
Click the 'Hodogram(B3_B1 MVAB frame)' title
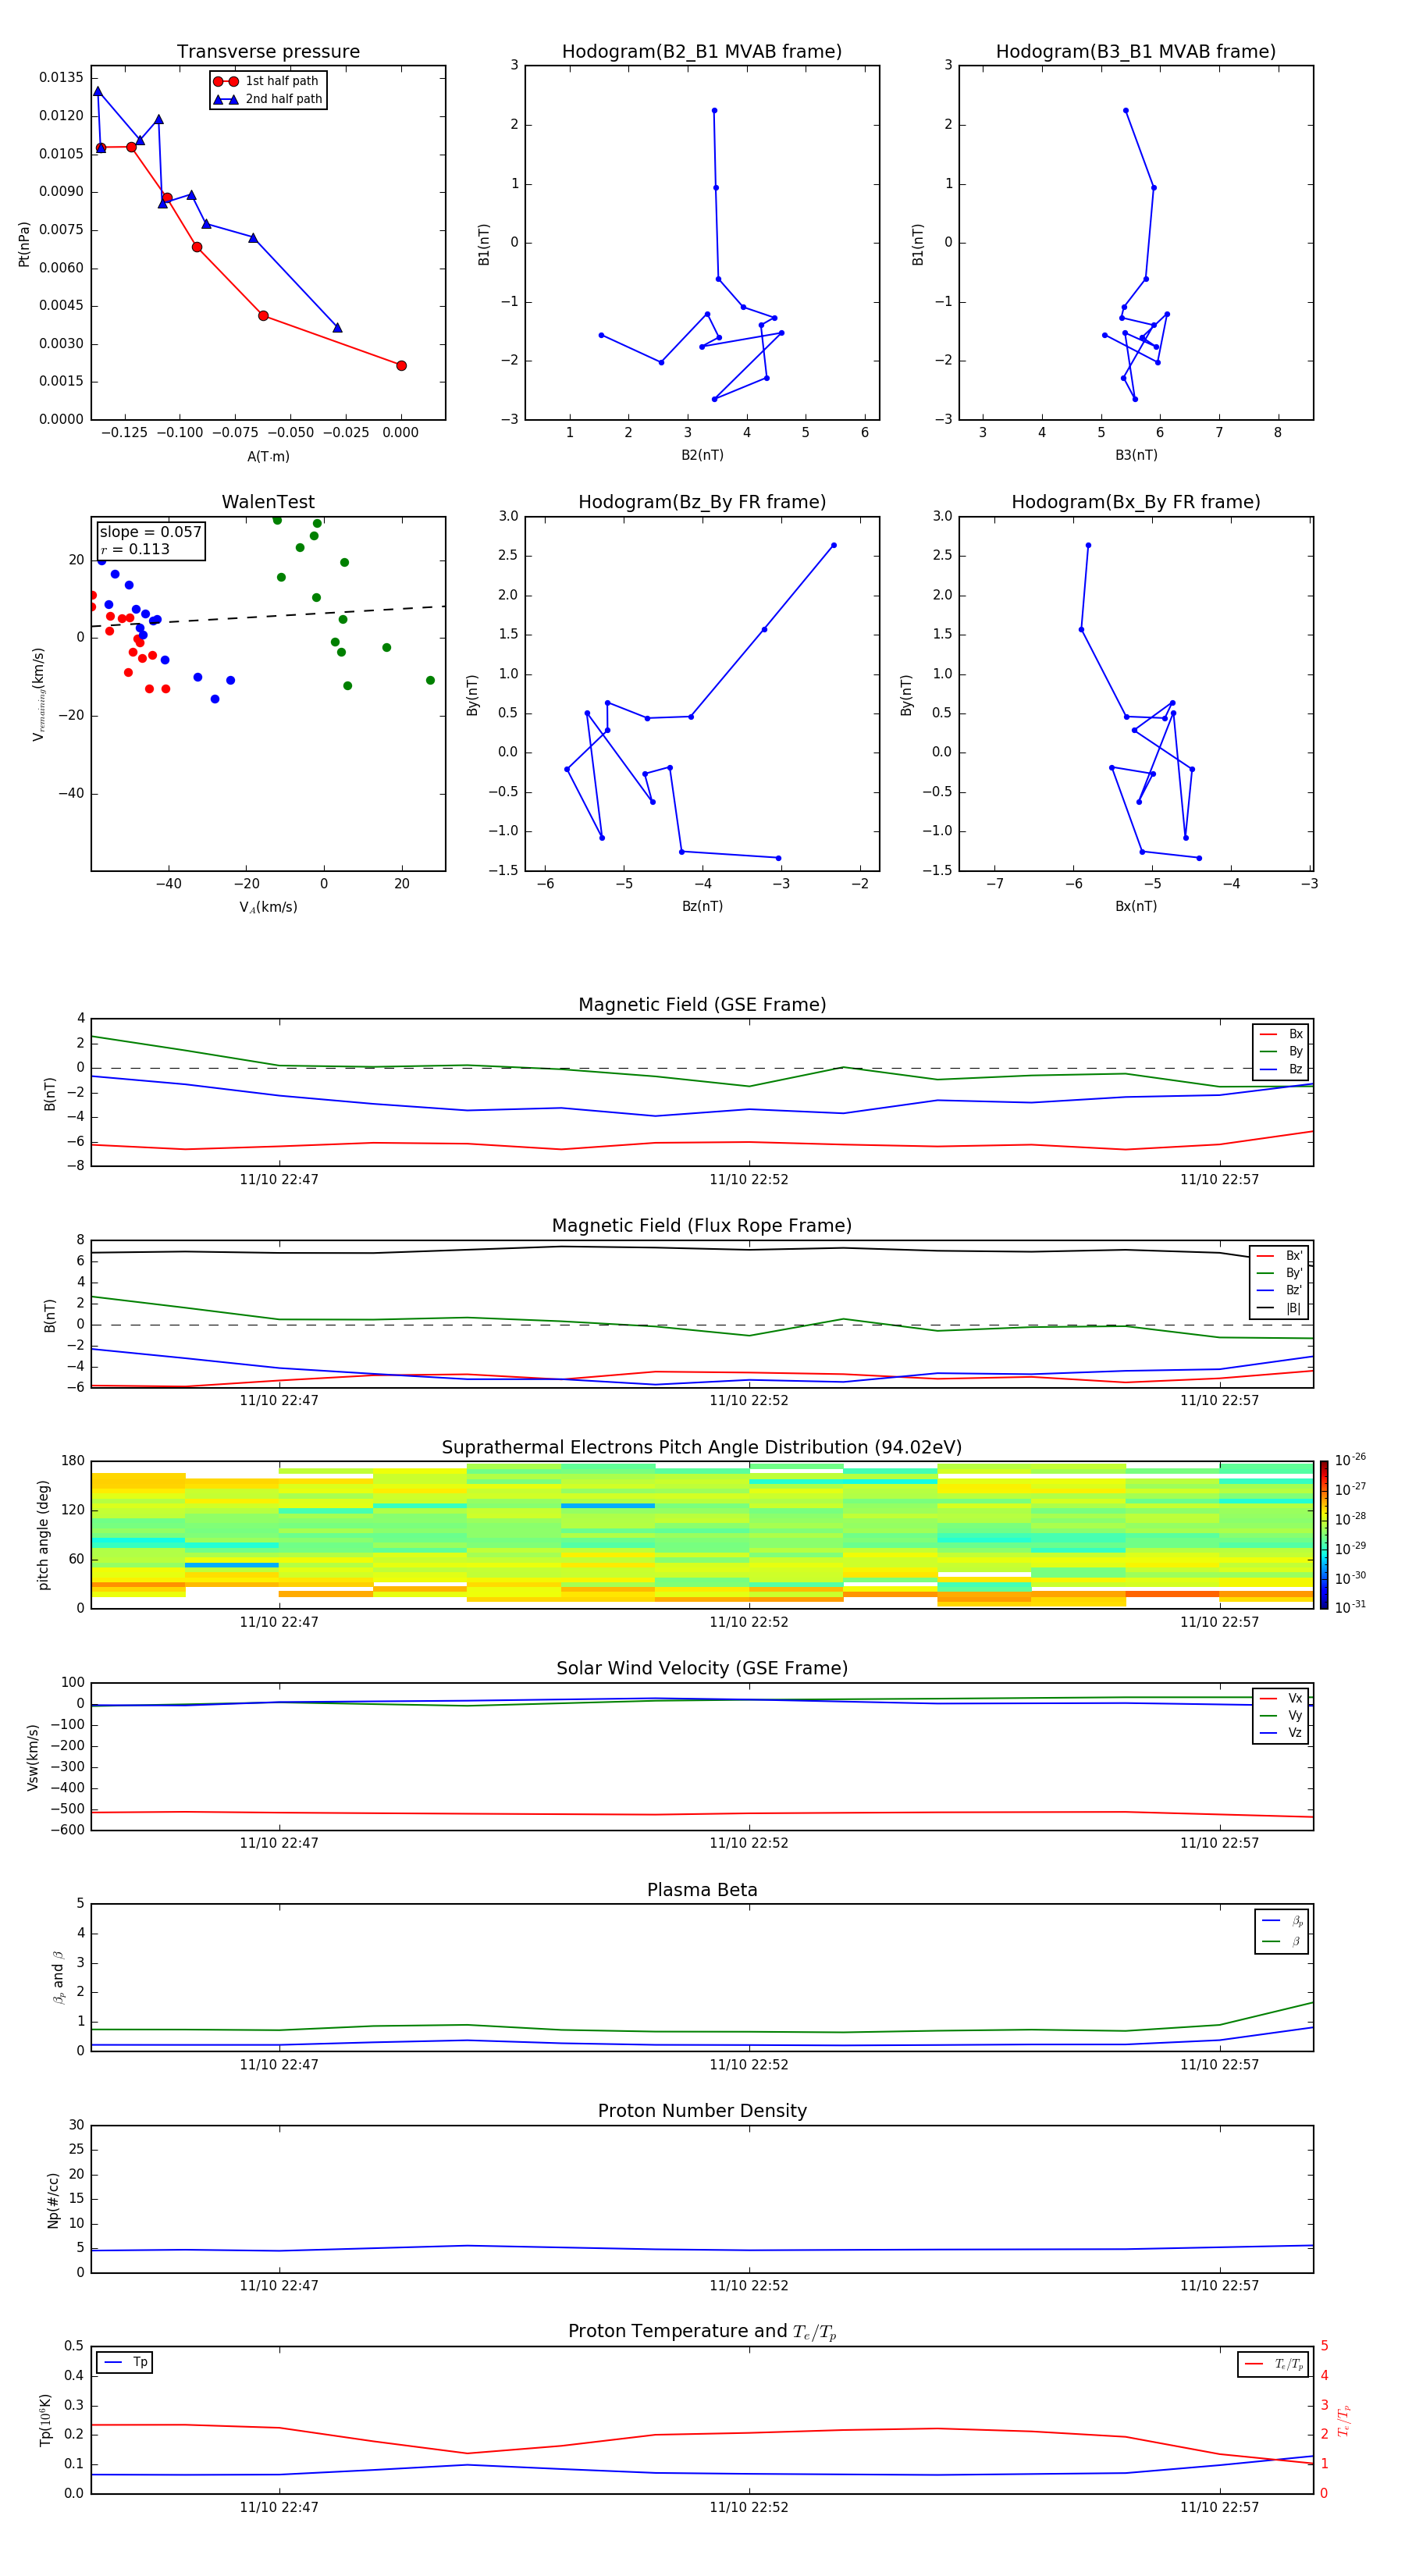click(1136, 52)
